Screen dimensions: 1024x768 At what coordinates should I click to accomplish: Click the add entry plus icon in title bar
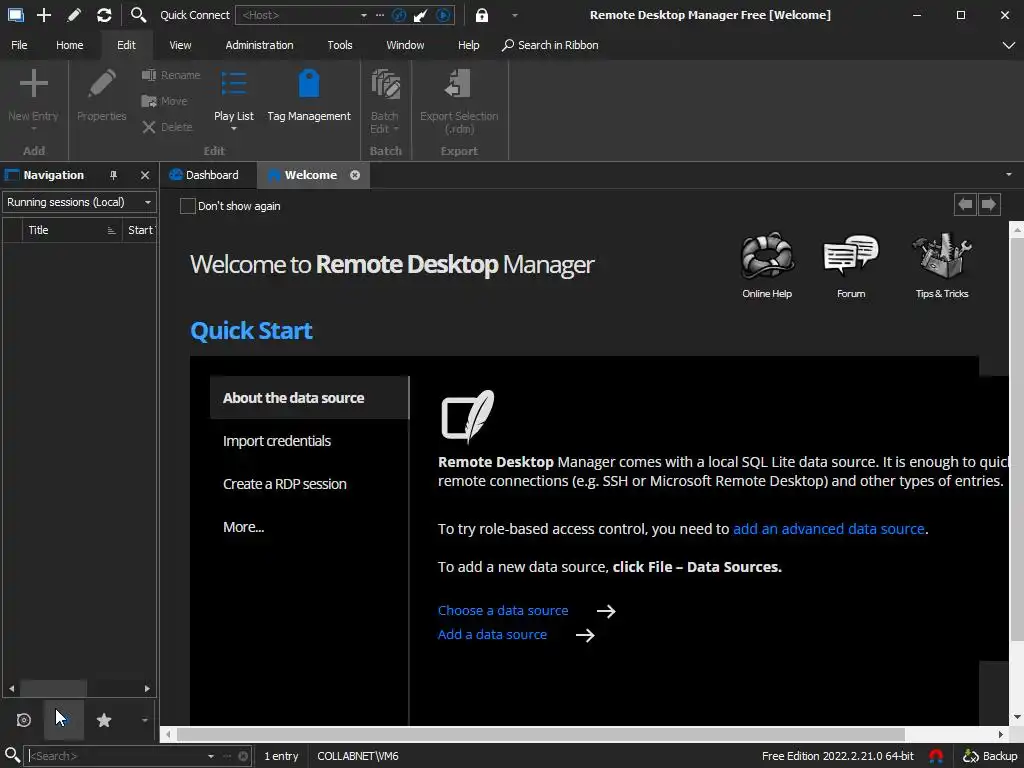tap(44, 14)
